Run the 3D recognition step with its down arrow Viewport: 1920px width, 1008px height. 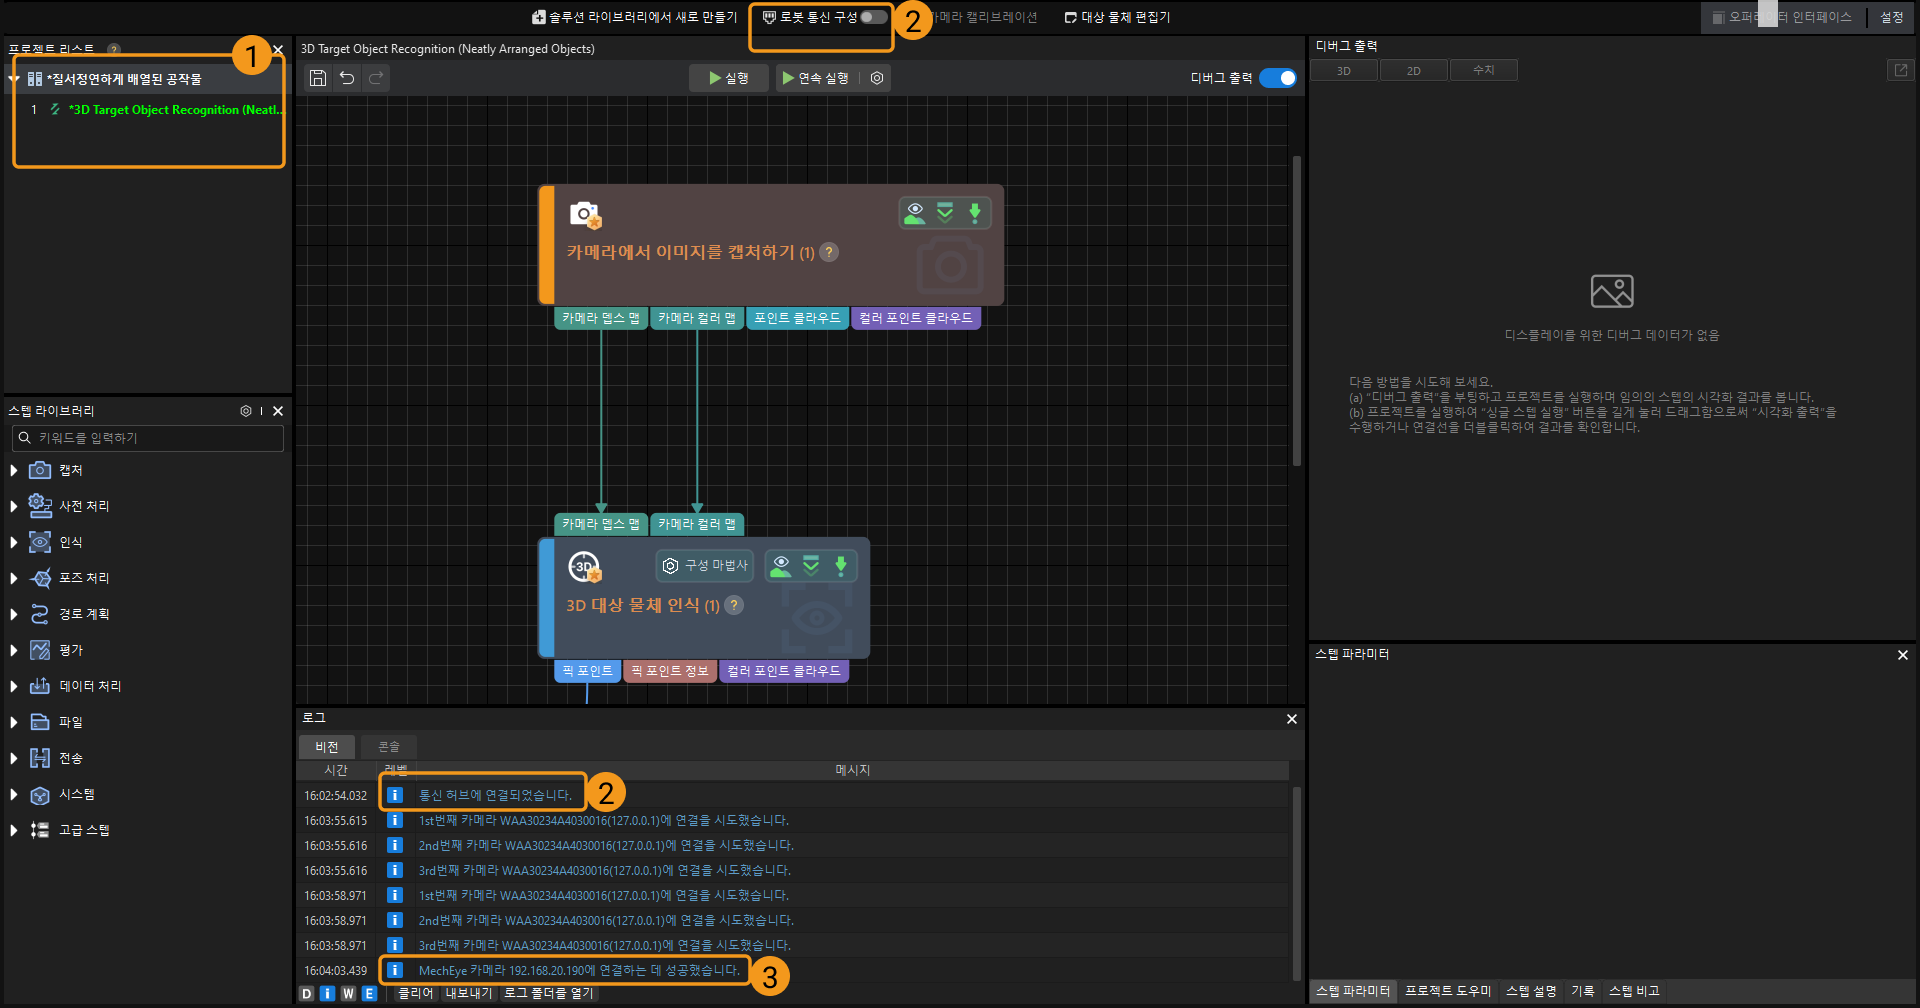point(841,566)
